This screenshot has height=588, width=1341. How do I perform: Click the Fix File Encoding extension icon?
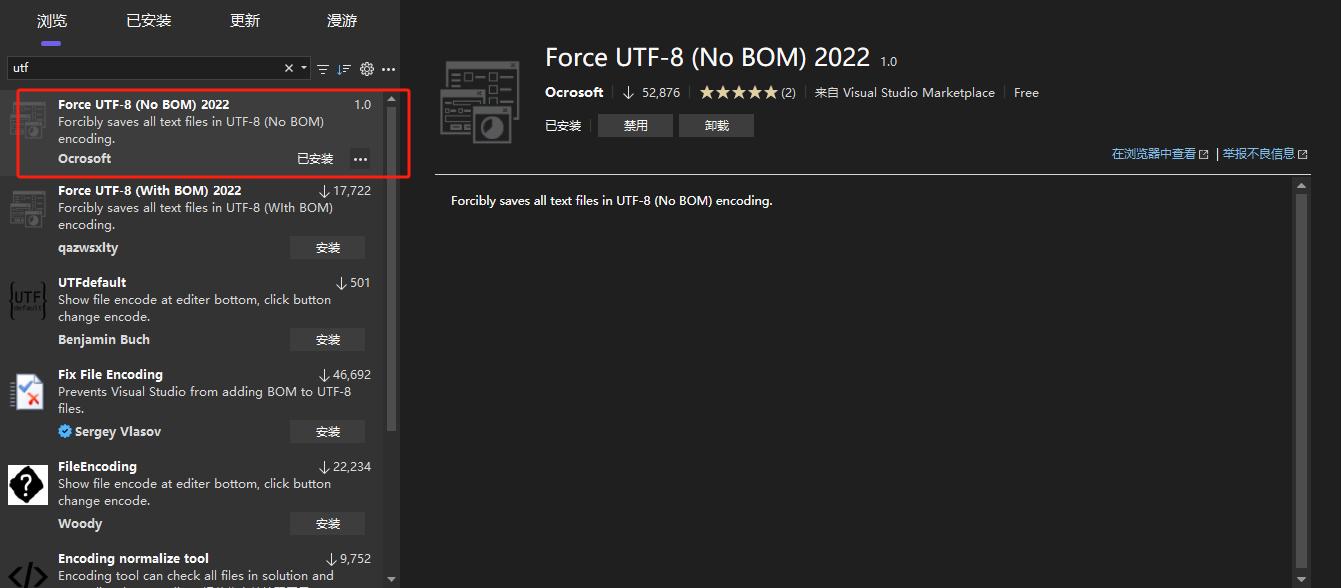click(x=27, y=392)
